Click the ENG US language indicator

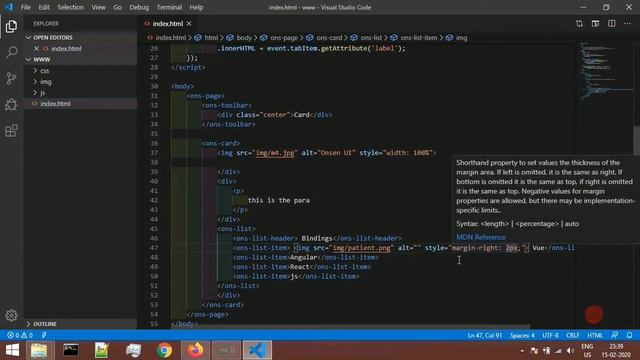[x=587, y=351]
